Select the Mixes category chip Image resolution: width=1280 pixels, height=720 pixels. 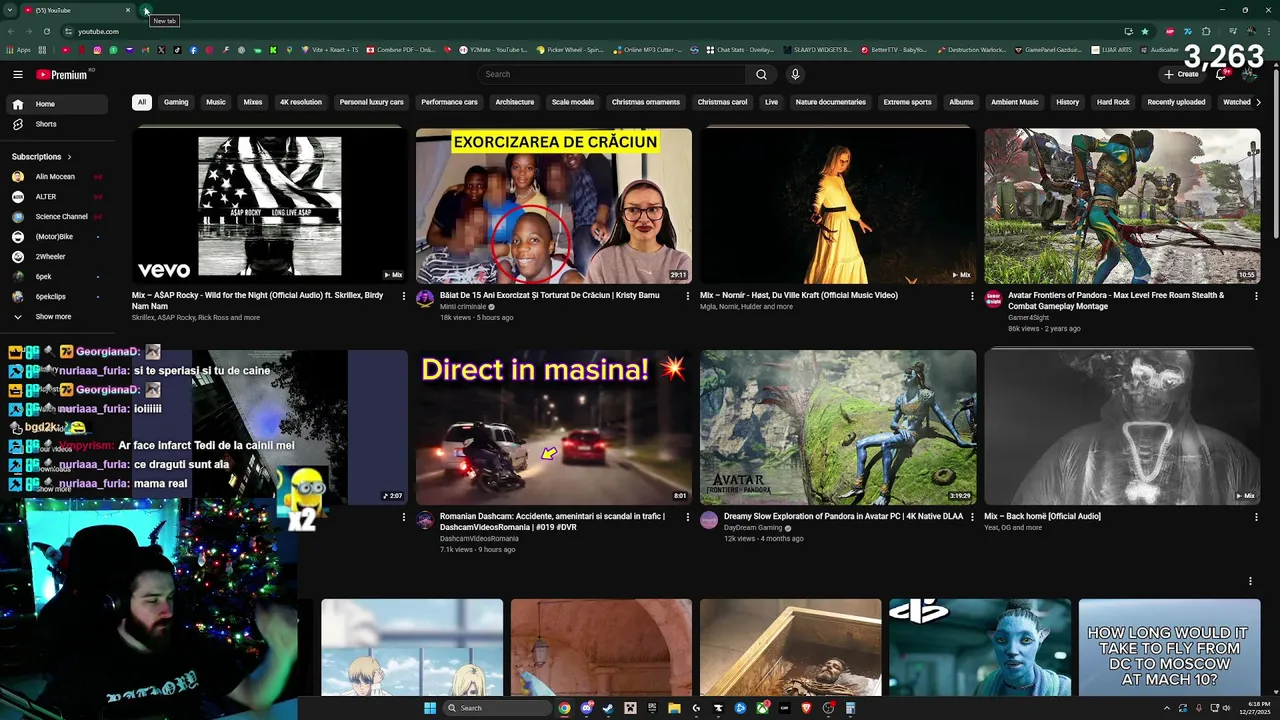(253, 102)
